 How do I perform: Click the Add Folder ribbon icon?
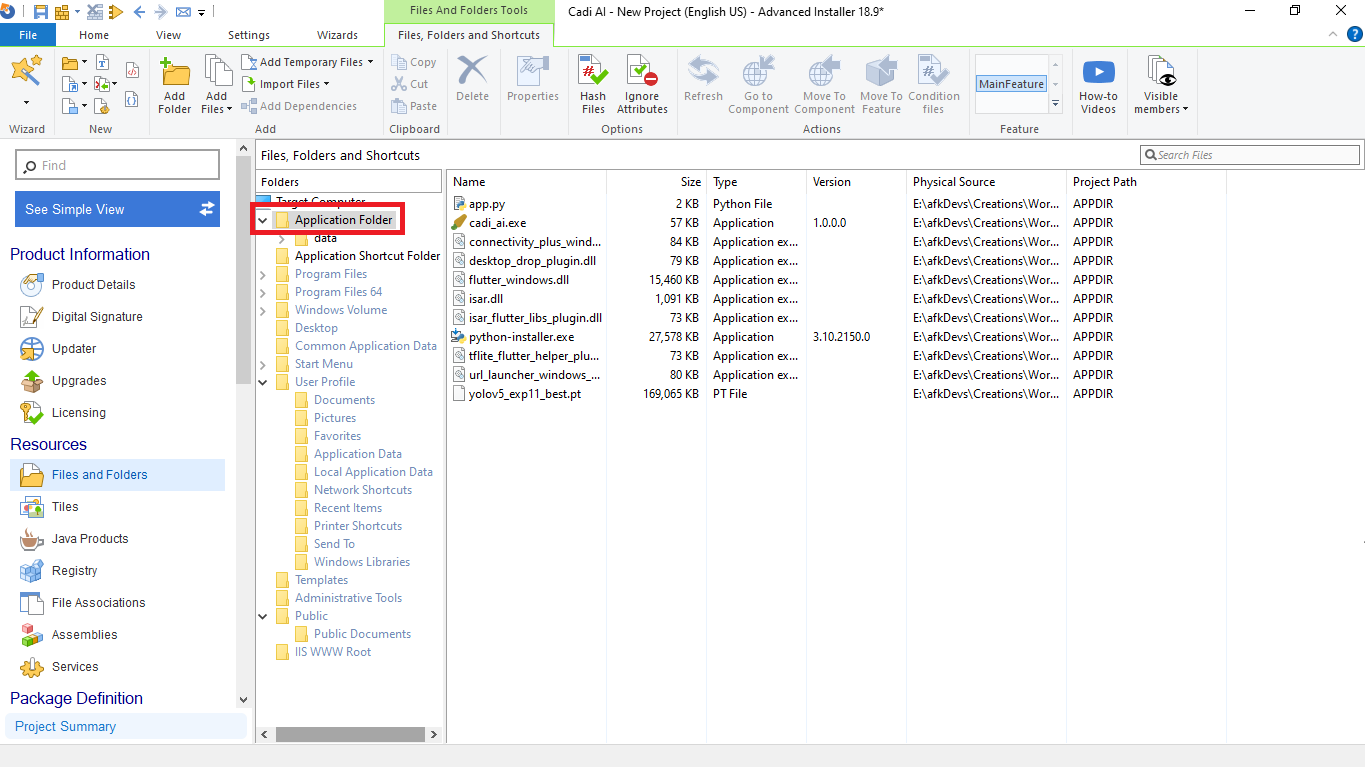pos(174,84)
